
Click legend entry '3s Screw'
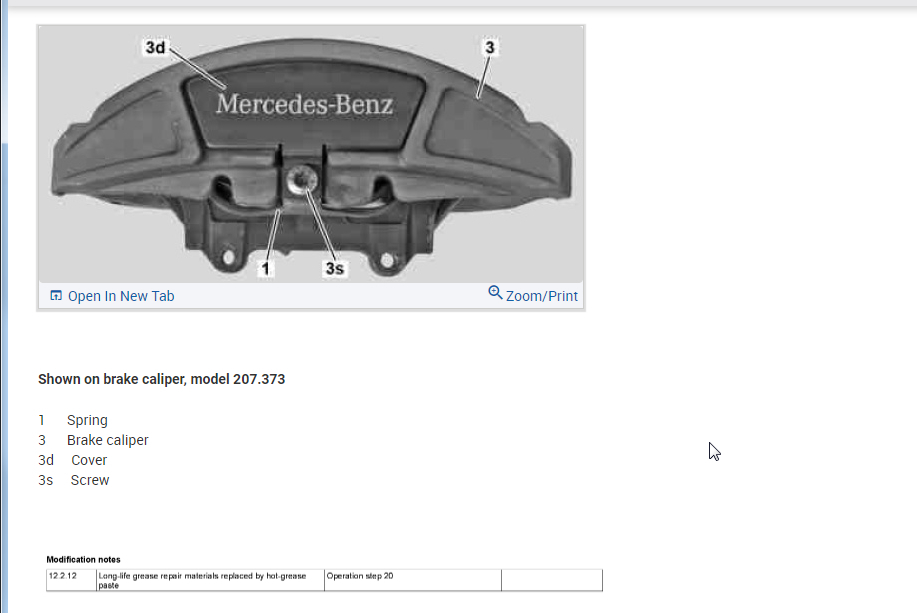[x=74, y=480]
